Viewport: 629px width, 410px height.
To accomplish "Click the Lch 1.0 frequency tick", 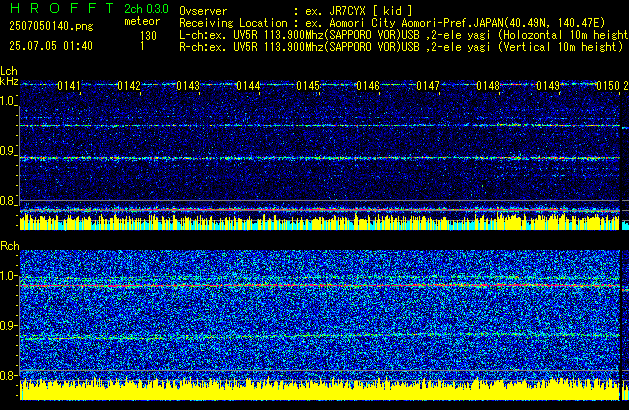I will [x=8, y=101].
